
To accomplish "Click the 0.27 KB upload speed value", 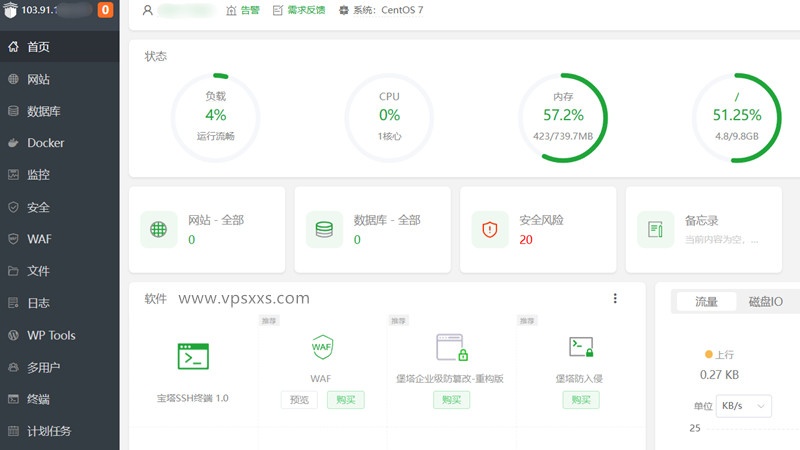I will click(719, 375).
